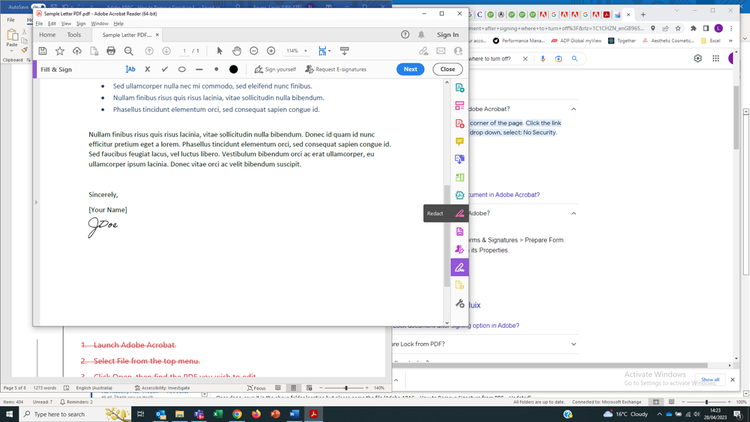
Task: Open the Help menu in Acrobat
Action: click(118, 23)
